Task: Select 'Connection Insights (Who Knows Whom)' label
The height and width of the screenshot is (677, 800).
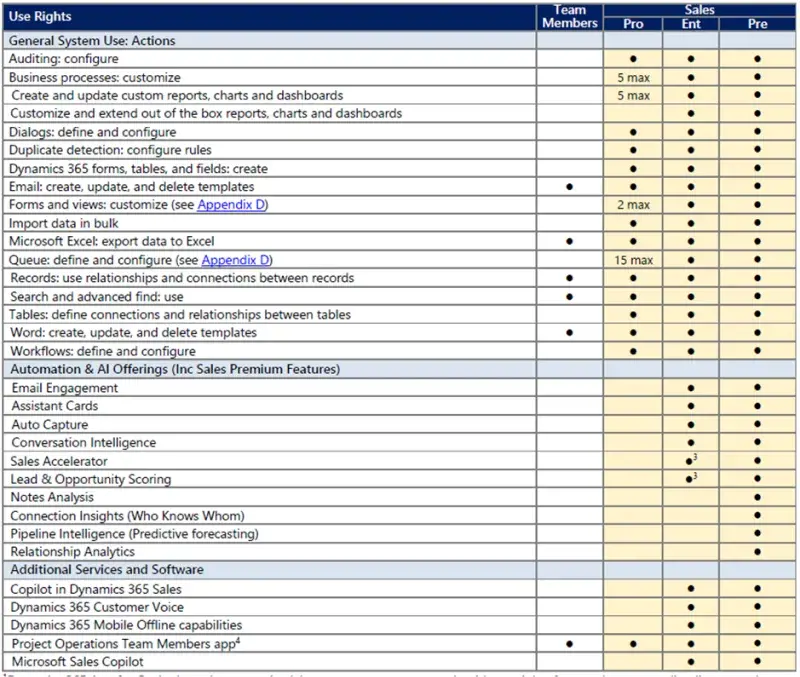Action: [x=127, y=516]
